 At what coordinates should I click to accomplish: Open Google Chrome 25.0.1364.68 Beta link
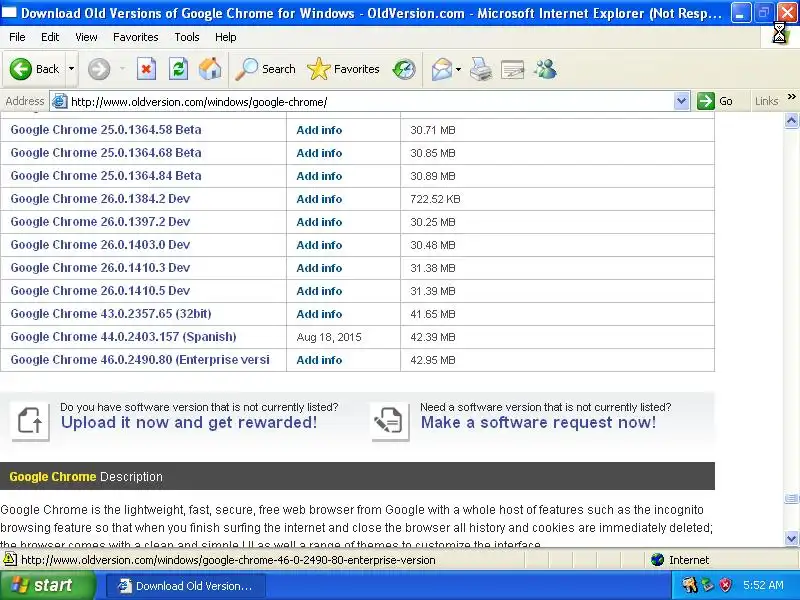pyautogui.click(x=106, y=153)
